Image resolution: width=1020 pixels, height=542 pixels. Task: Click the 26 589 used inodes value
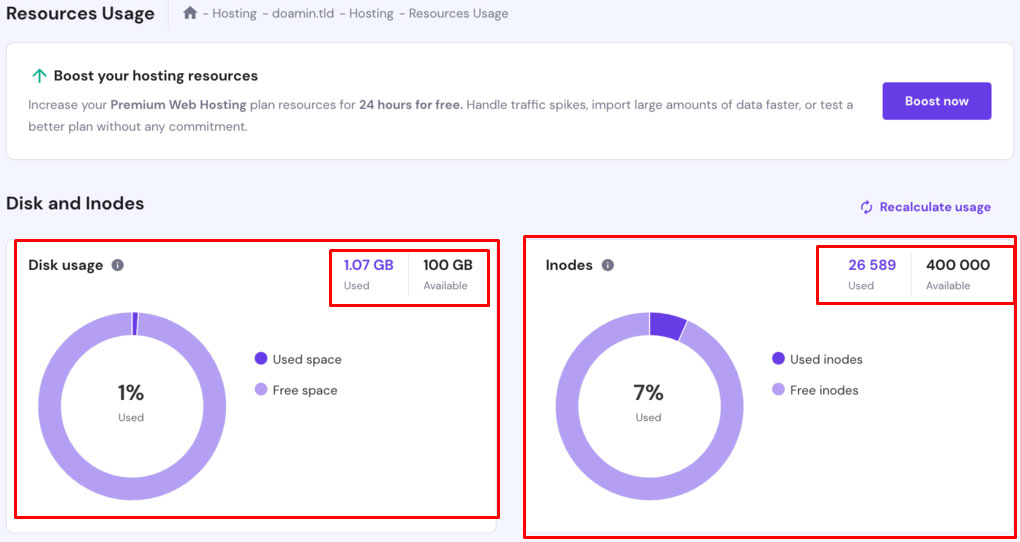click(872, 265)
